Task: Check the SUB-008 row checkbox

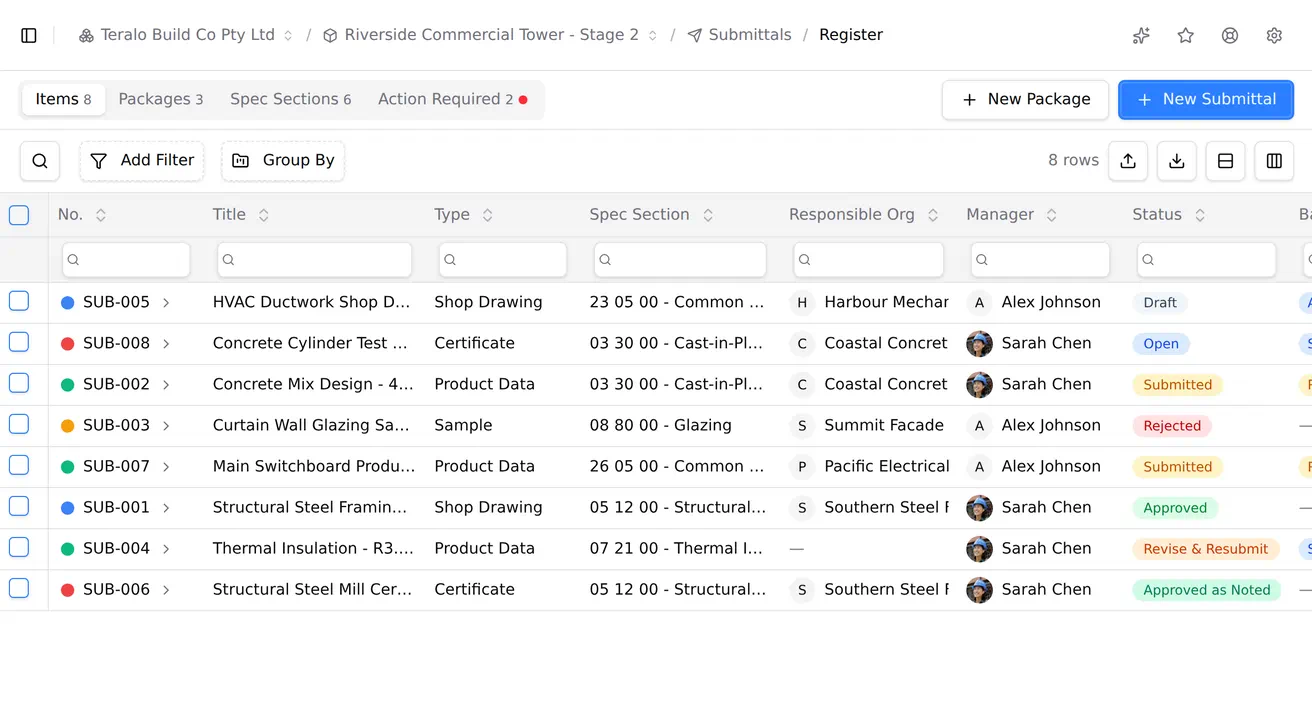Action: coord(19,342)
